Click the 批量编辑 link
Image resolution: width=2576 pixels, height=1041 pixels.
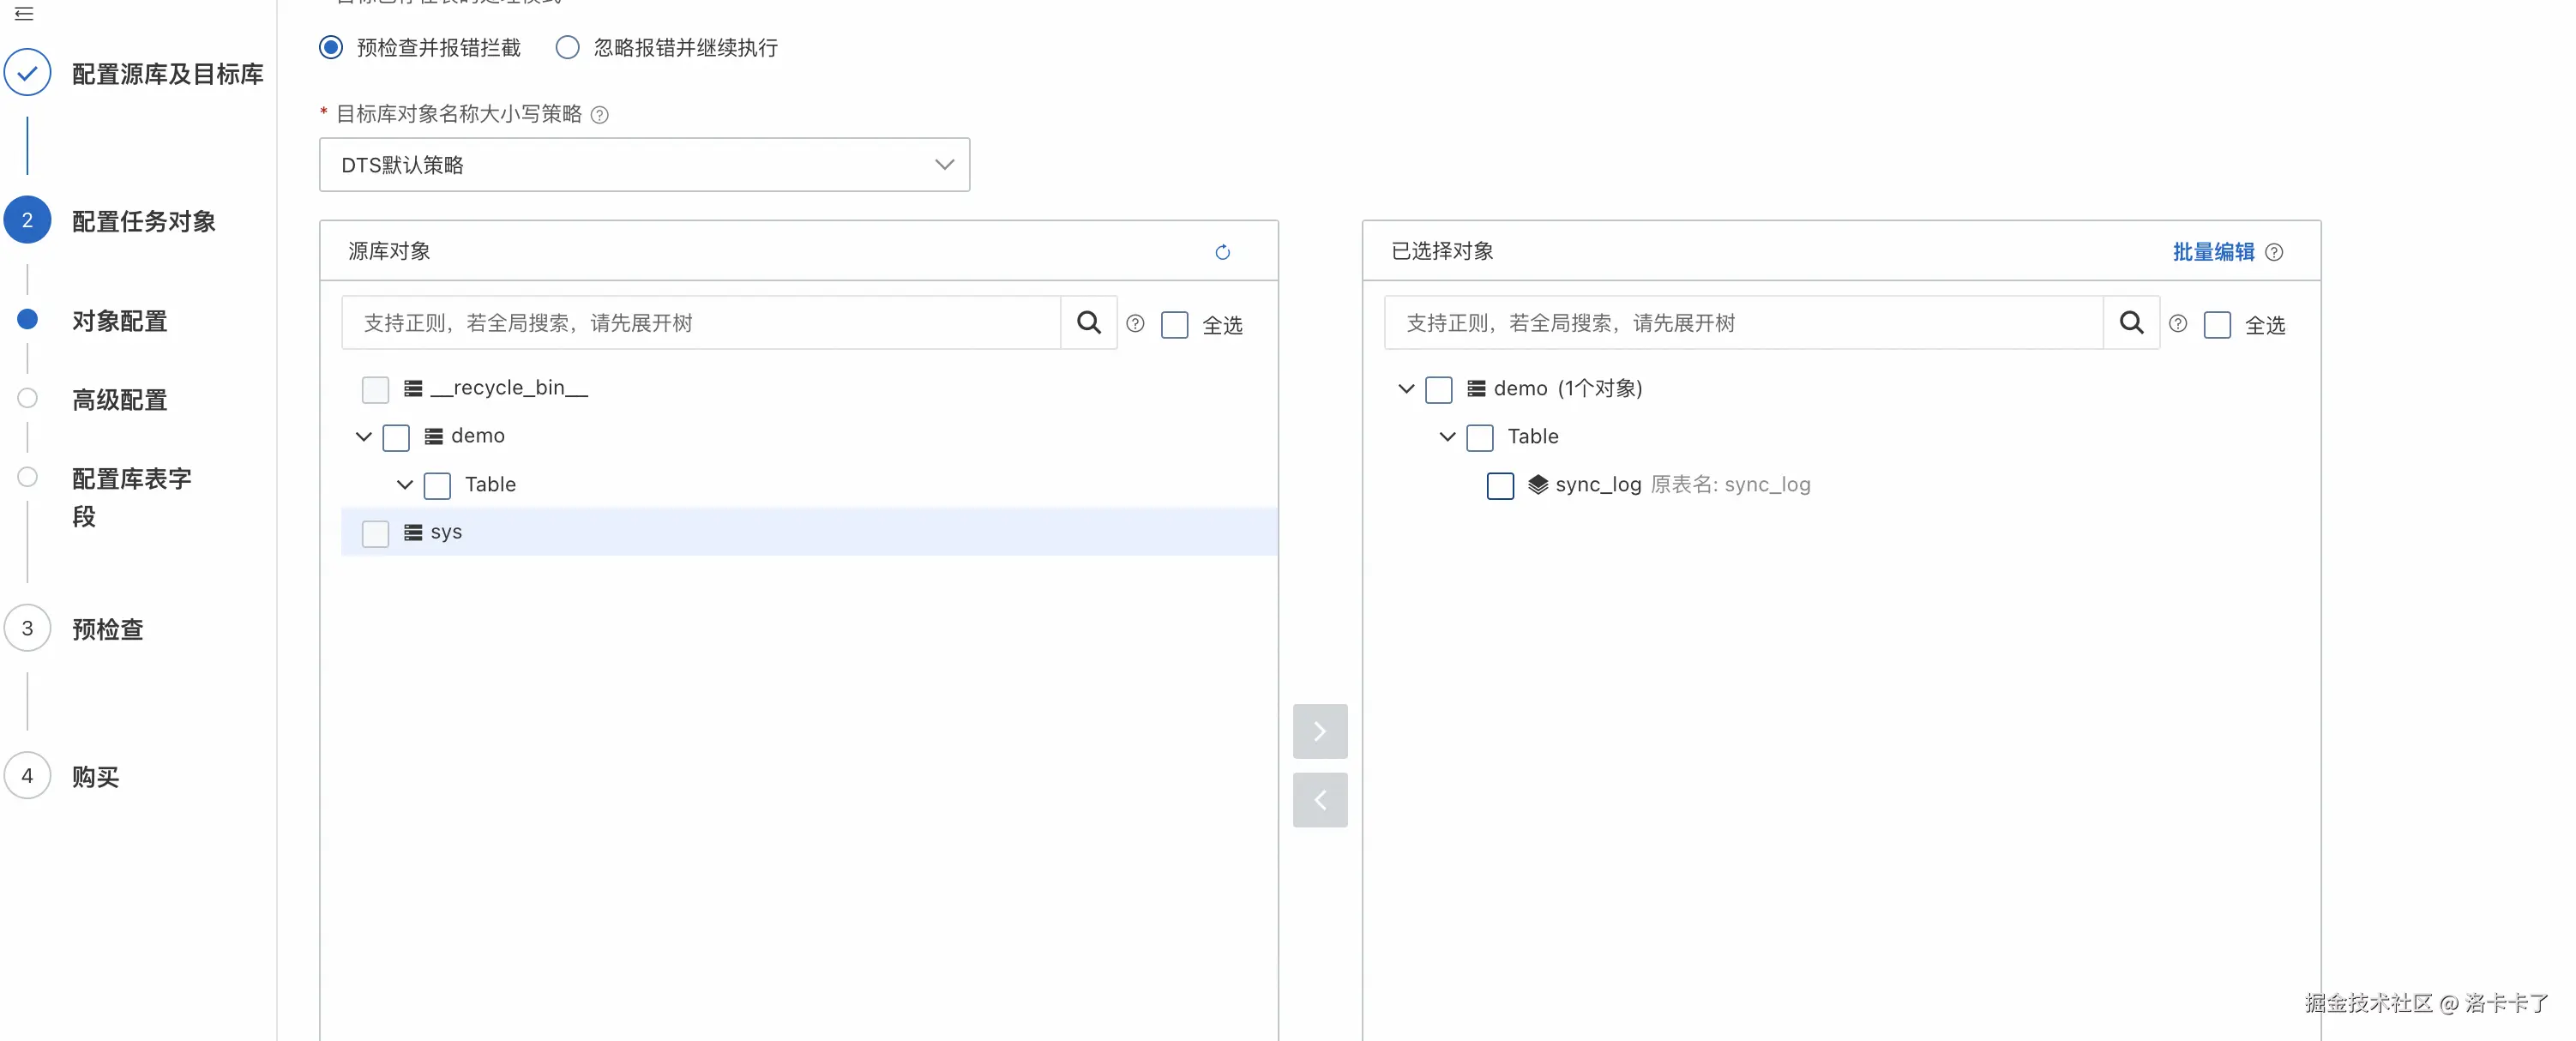click(2212, 252)
